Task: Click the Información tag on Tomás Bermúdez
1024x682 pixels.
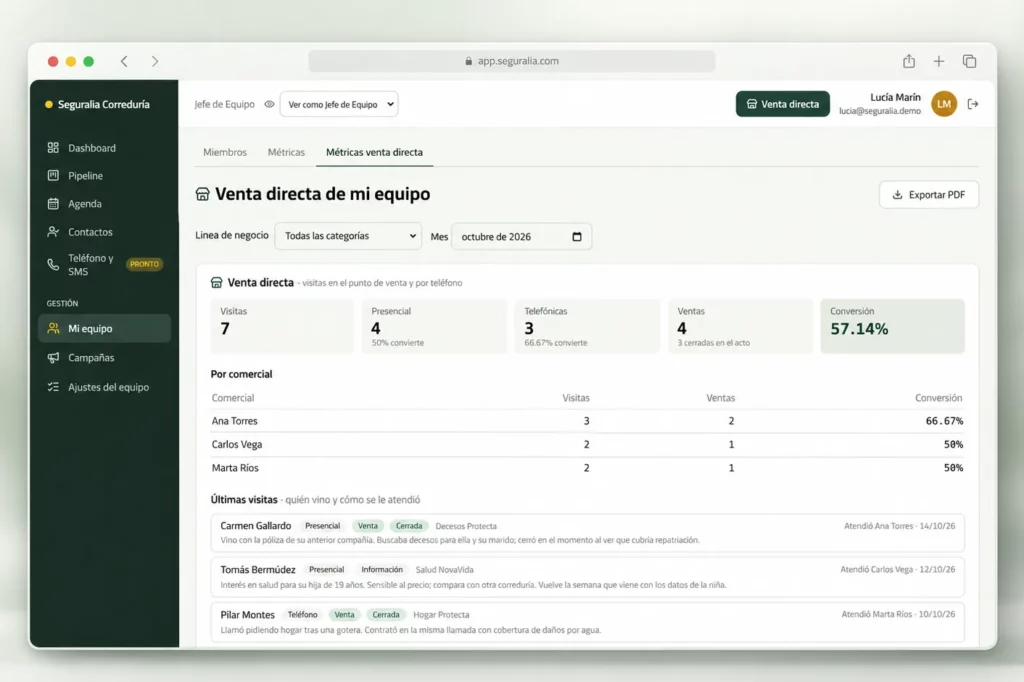Action: pos(382,570)
